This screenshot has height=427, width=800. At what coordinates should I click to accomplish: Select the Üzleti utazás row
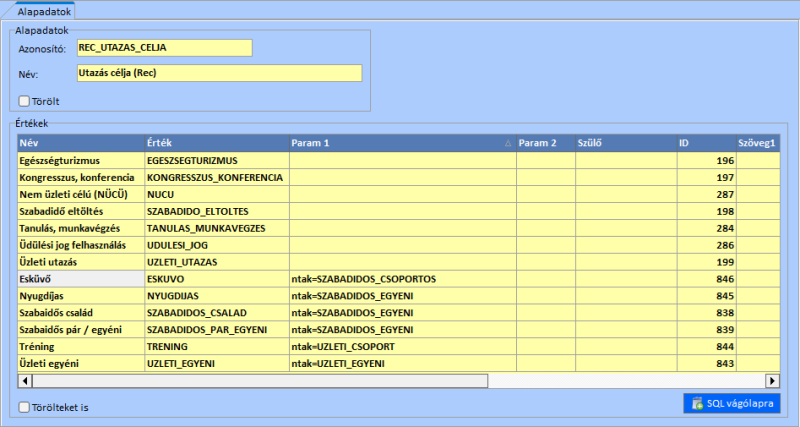[x=80, y=261]
